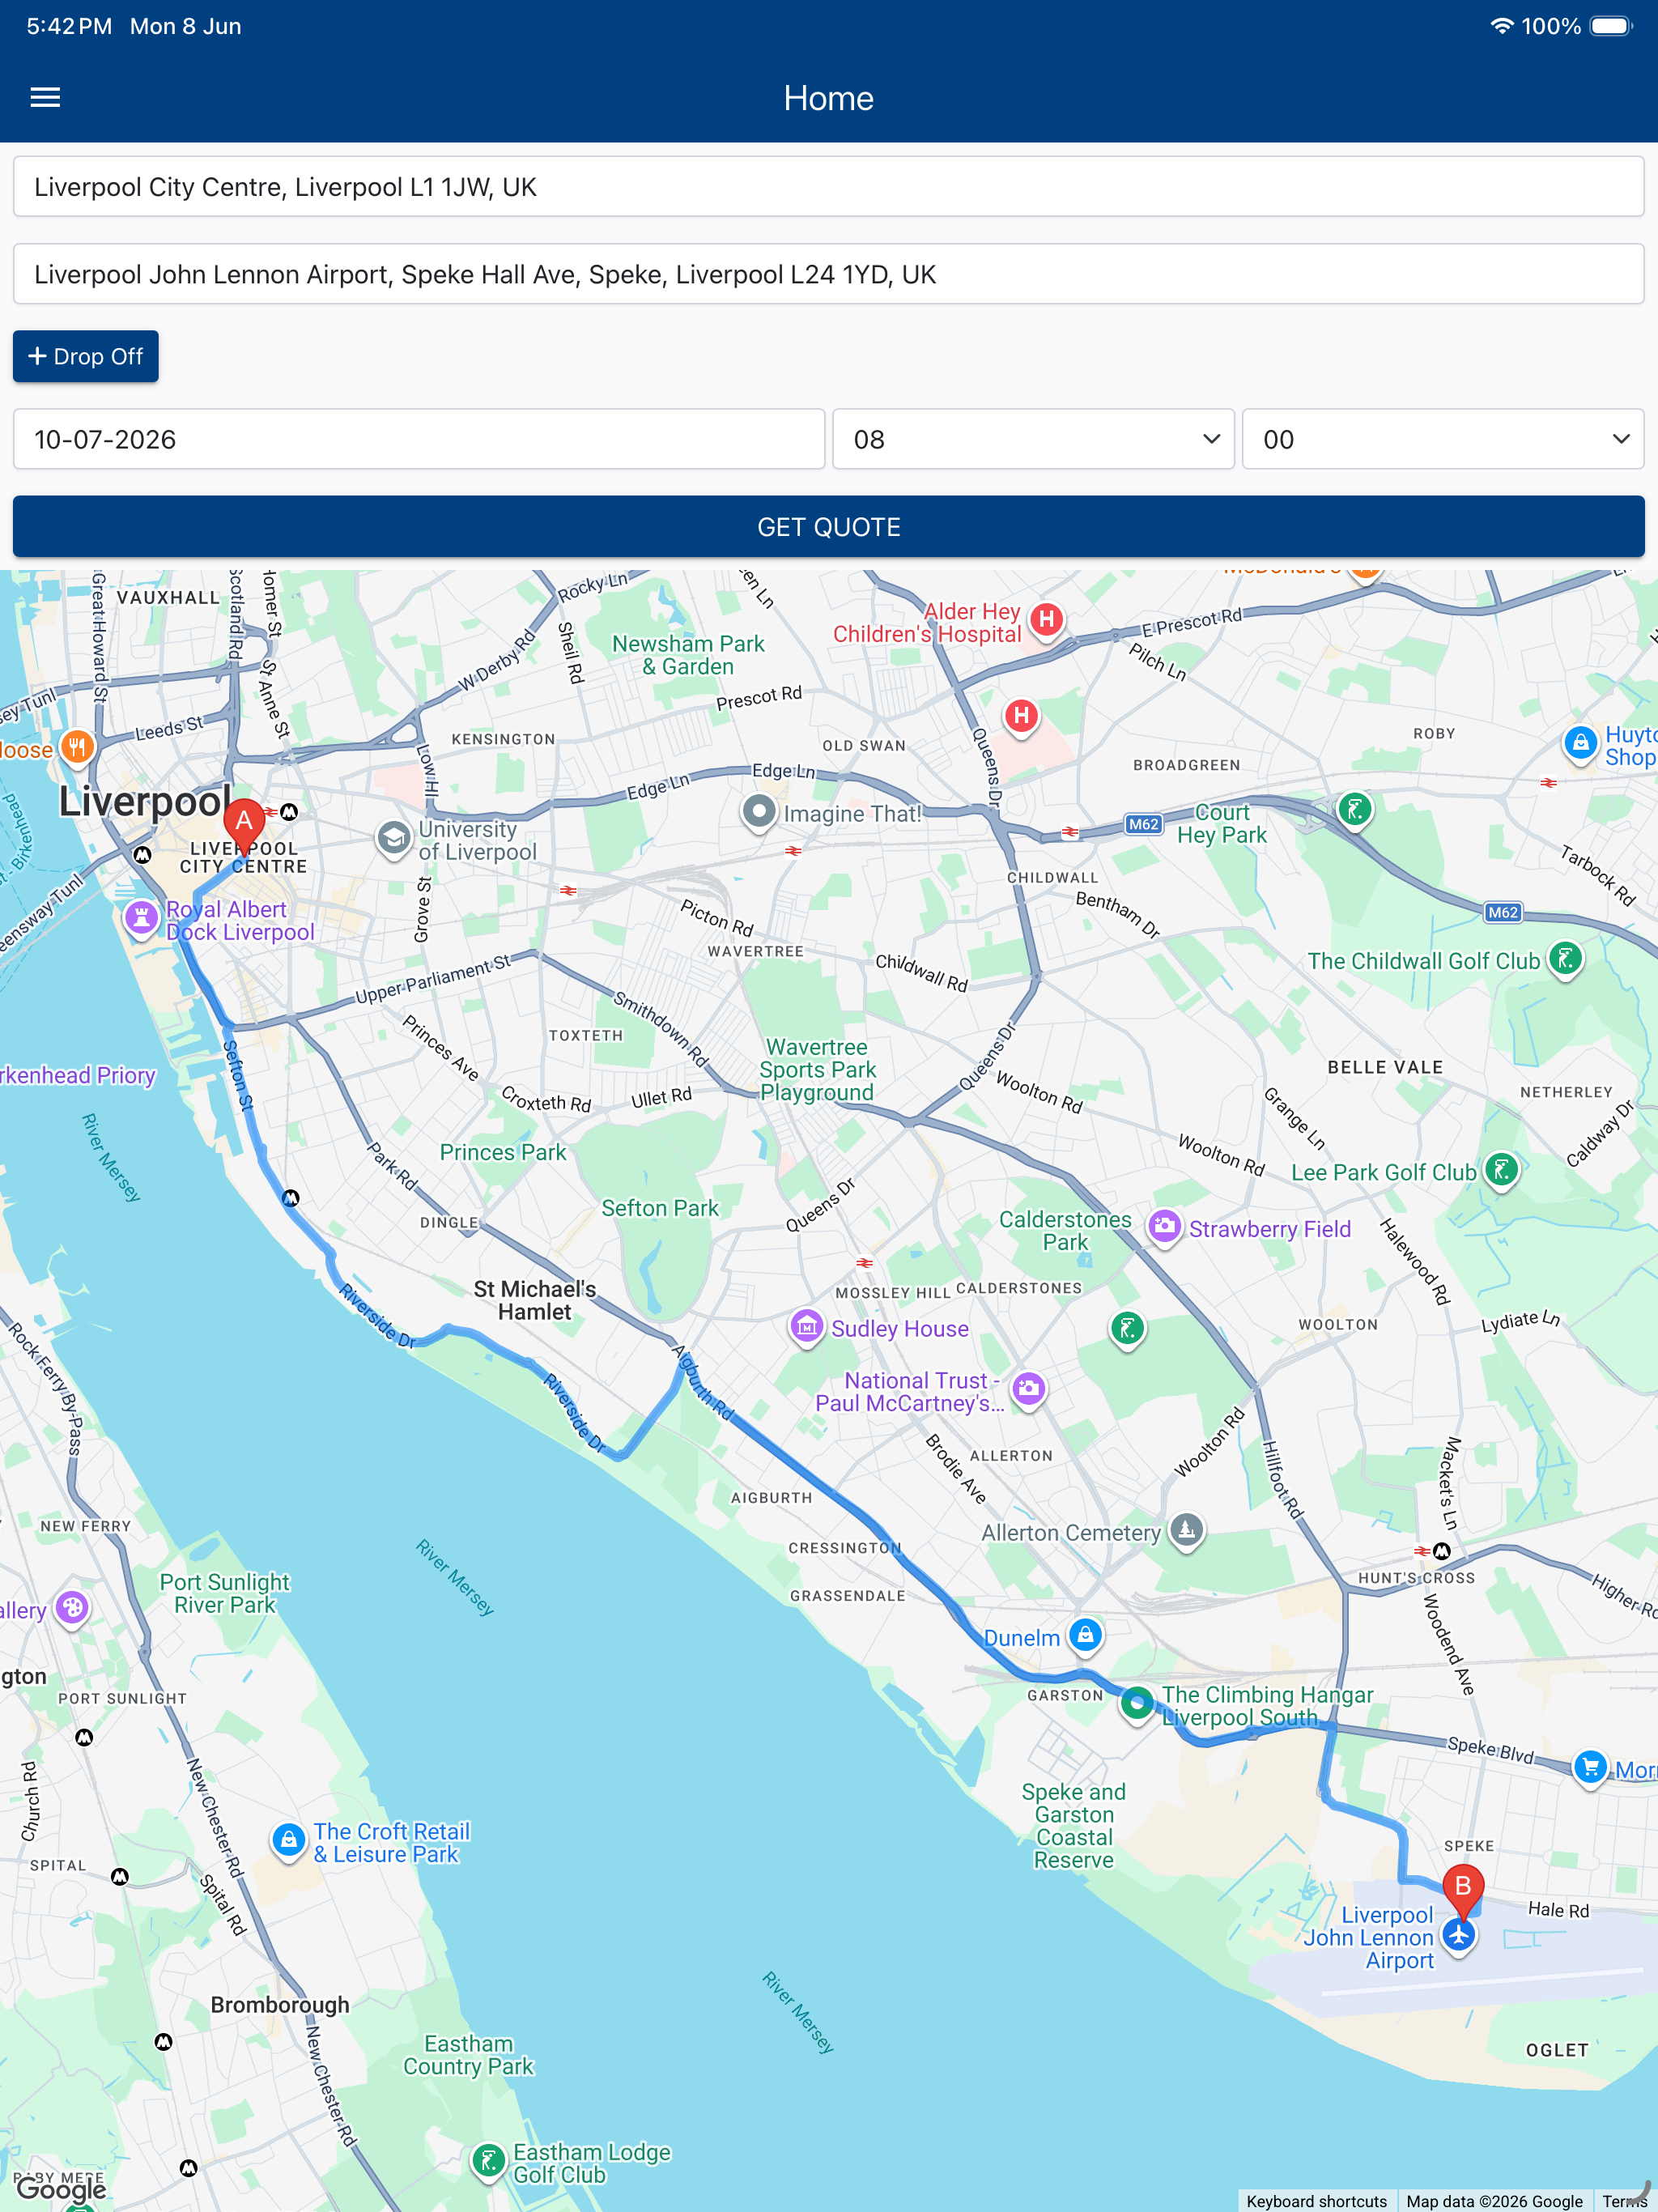Select the Dunelm shopping pin
Image resolution: width=1658 pixels, height=2212 pixels.
(1085, 1636)
